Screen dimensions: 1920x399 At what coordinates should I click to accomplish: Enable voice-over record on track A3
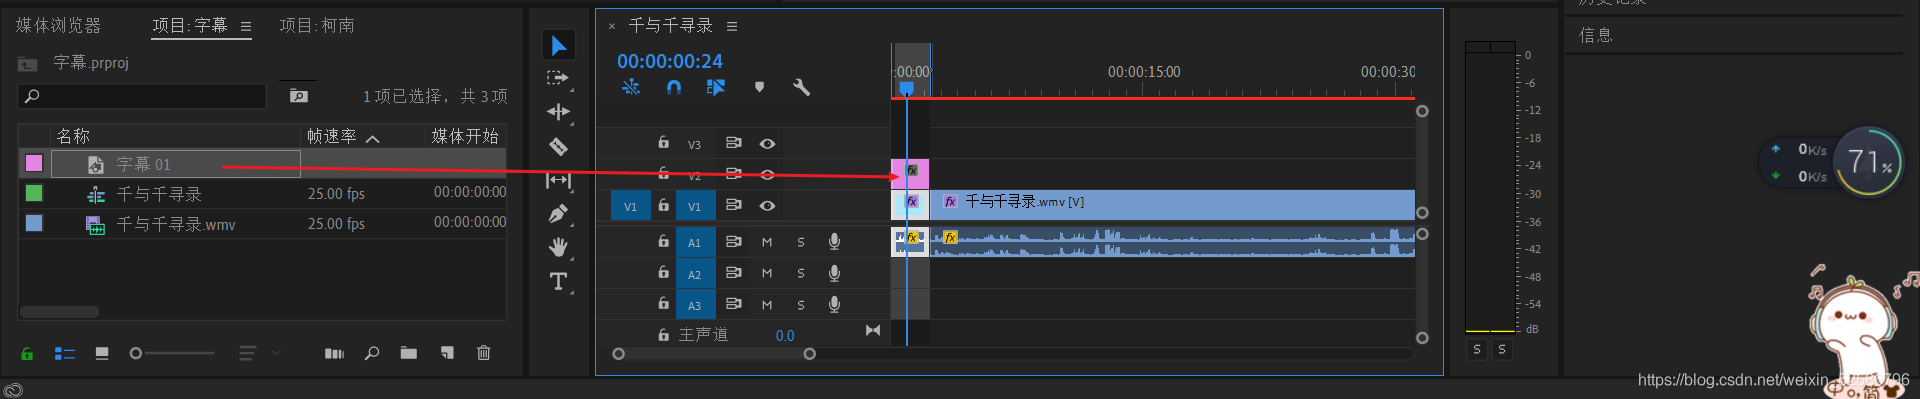[834, 304]
